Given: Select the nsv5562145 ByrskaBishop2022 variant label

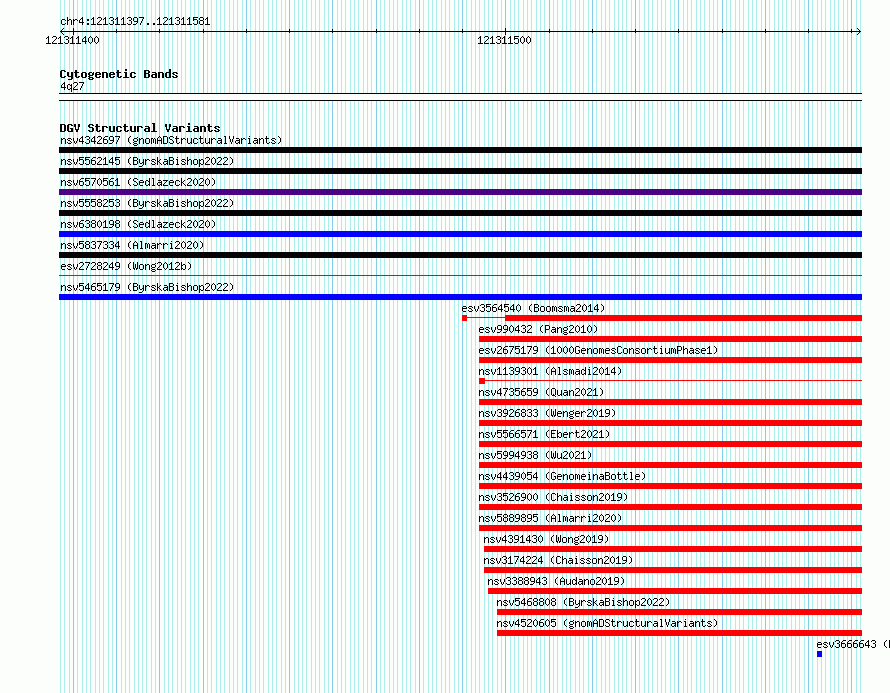Looking at the screenshot, I should [x=147, y=161].
